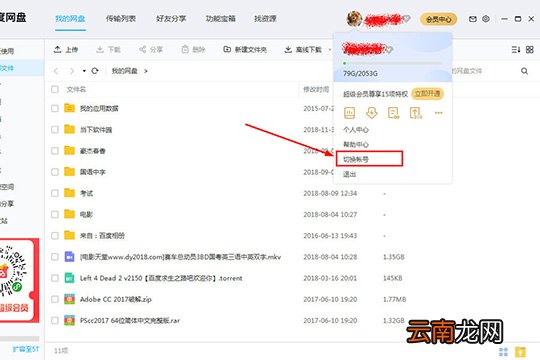Image resolution: width=540 pixels, height=360 pixels.
Task: Click the folder icon of 考试
Action: pyautogui.click(x=69, y=193)
